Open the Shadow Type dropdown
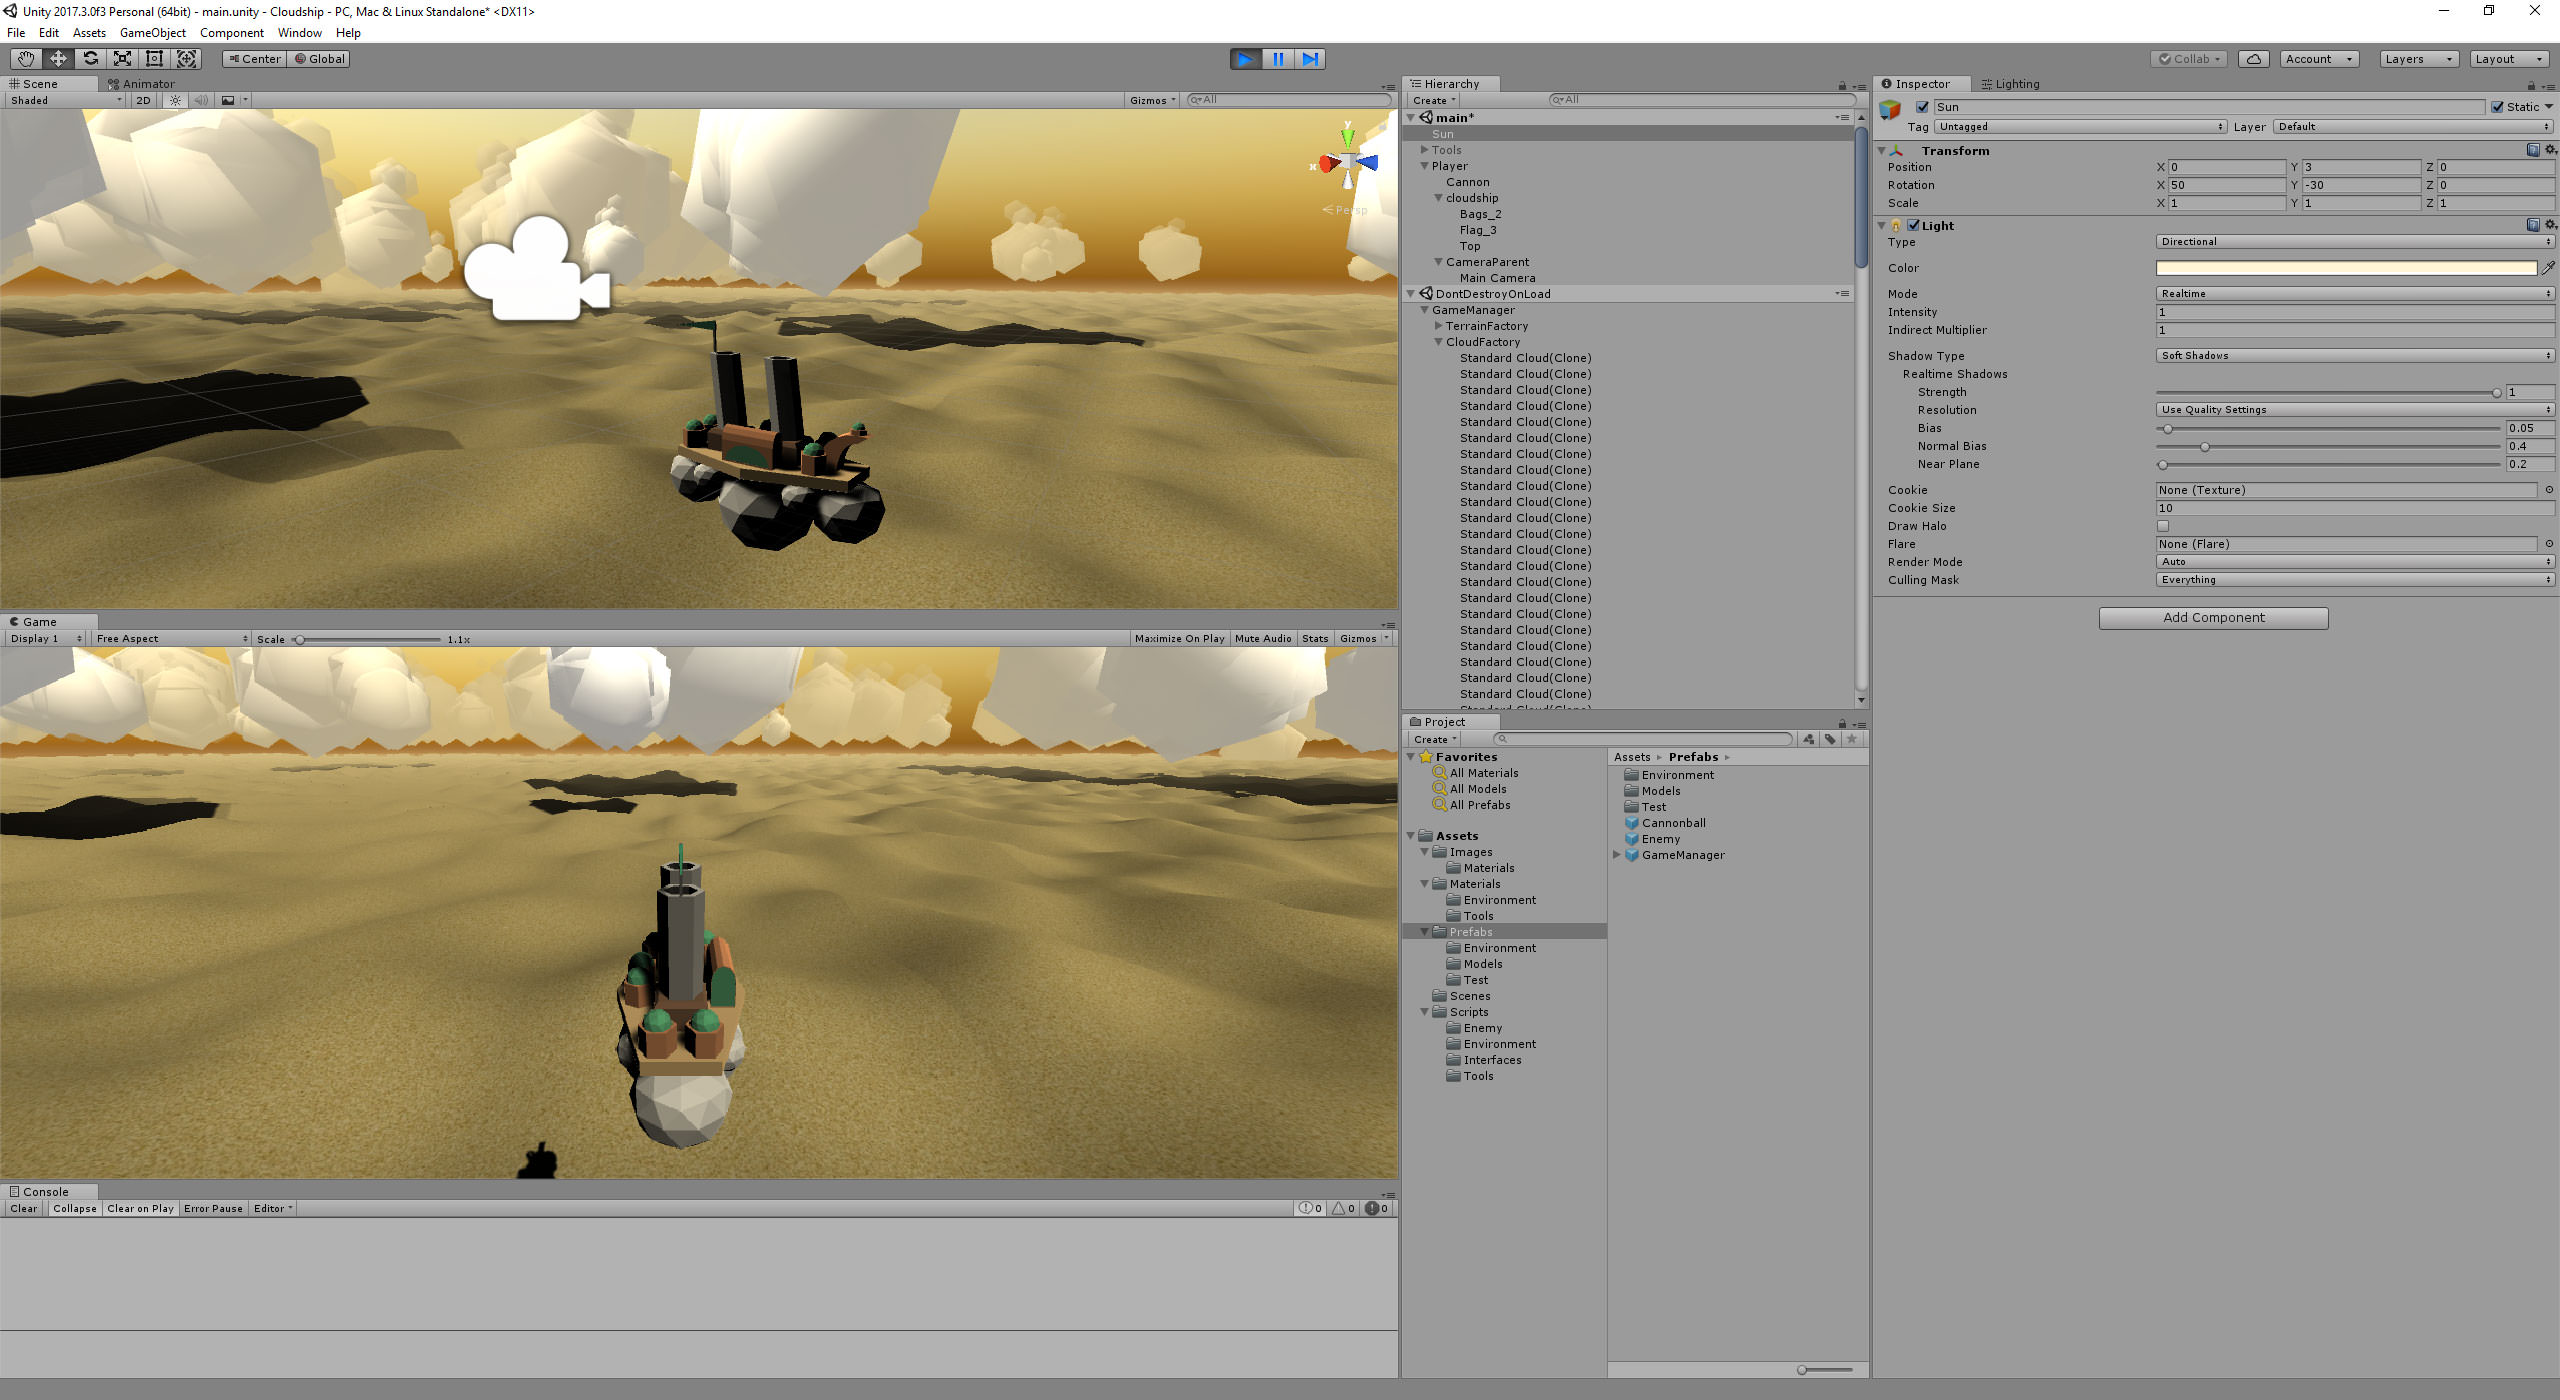Image resolution: width=2560 pixels, height=1400 pixels. point(2355,356)
